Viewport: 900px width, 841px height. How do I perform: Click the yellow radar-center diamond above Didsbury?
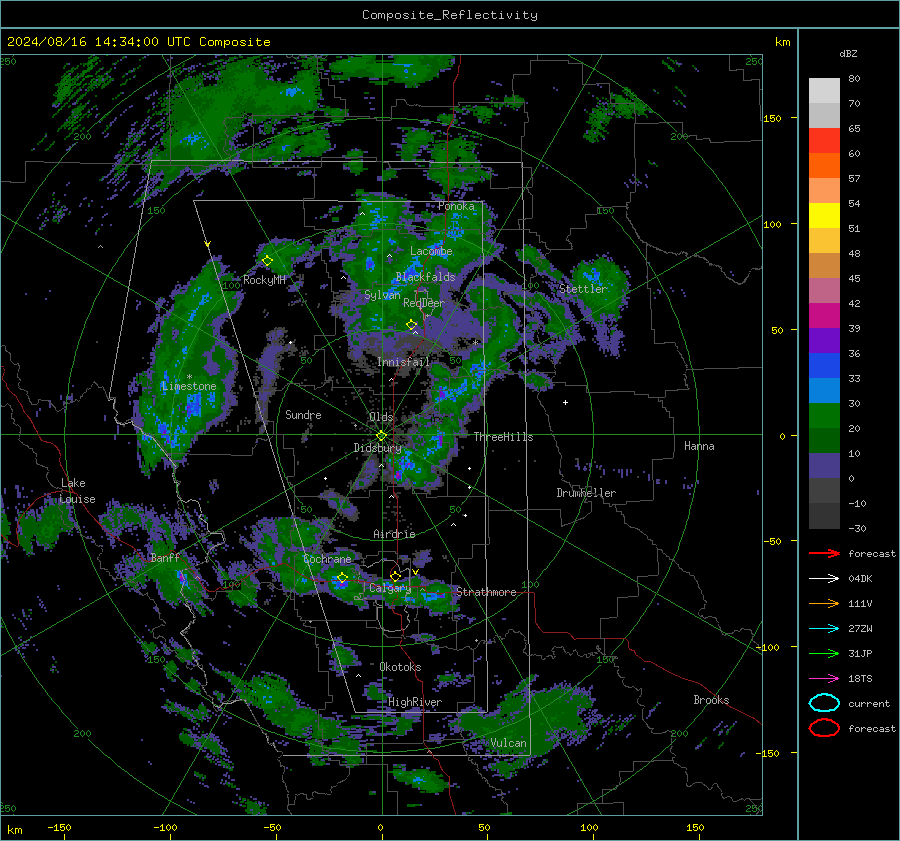[381, 436]
